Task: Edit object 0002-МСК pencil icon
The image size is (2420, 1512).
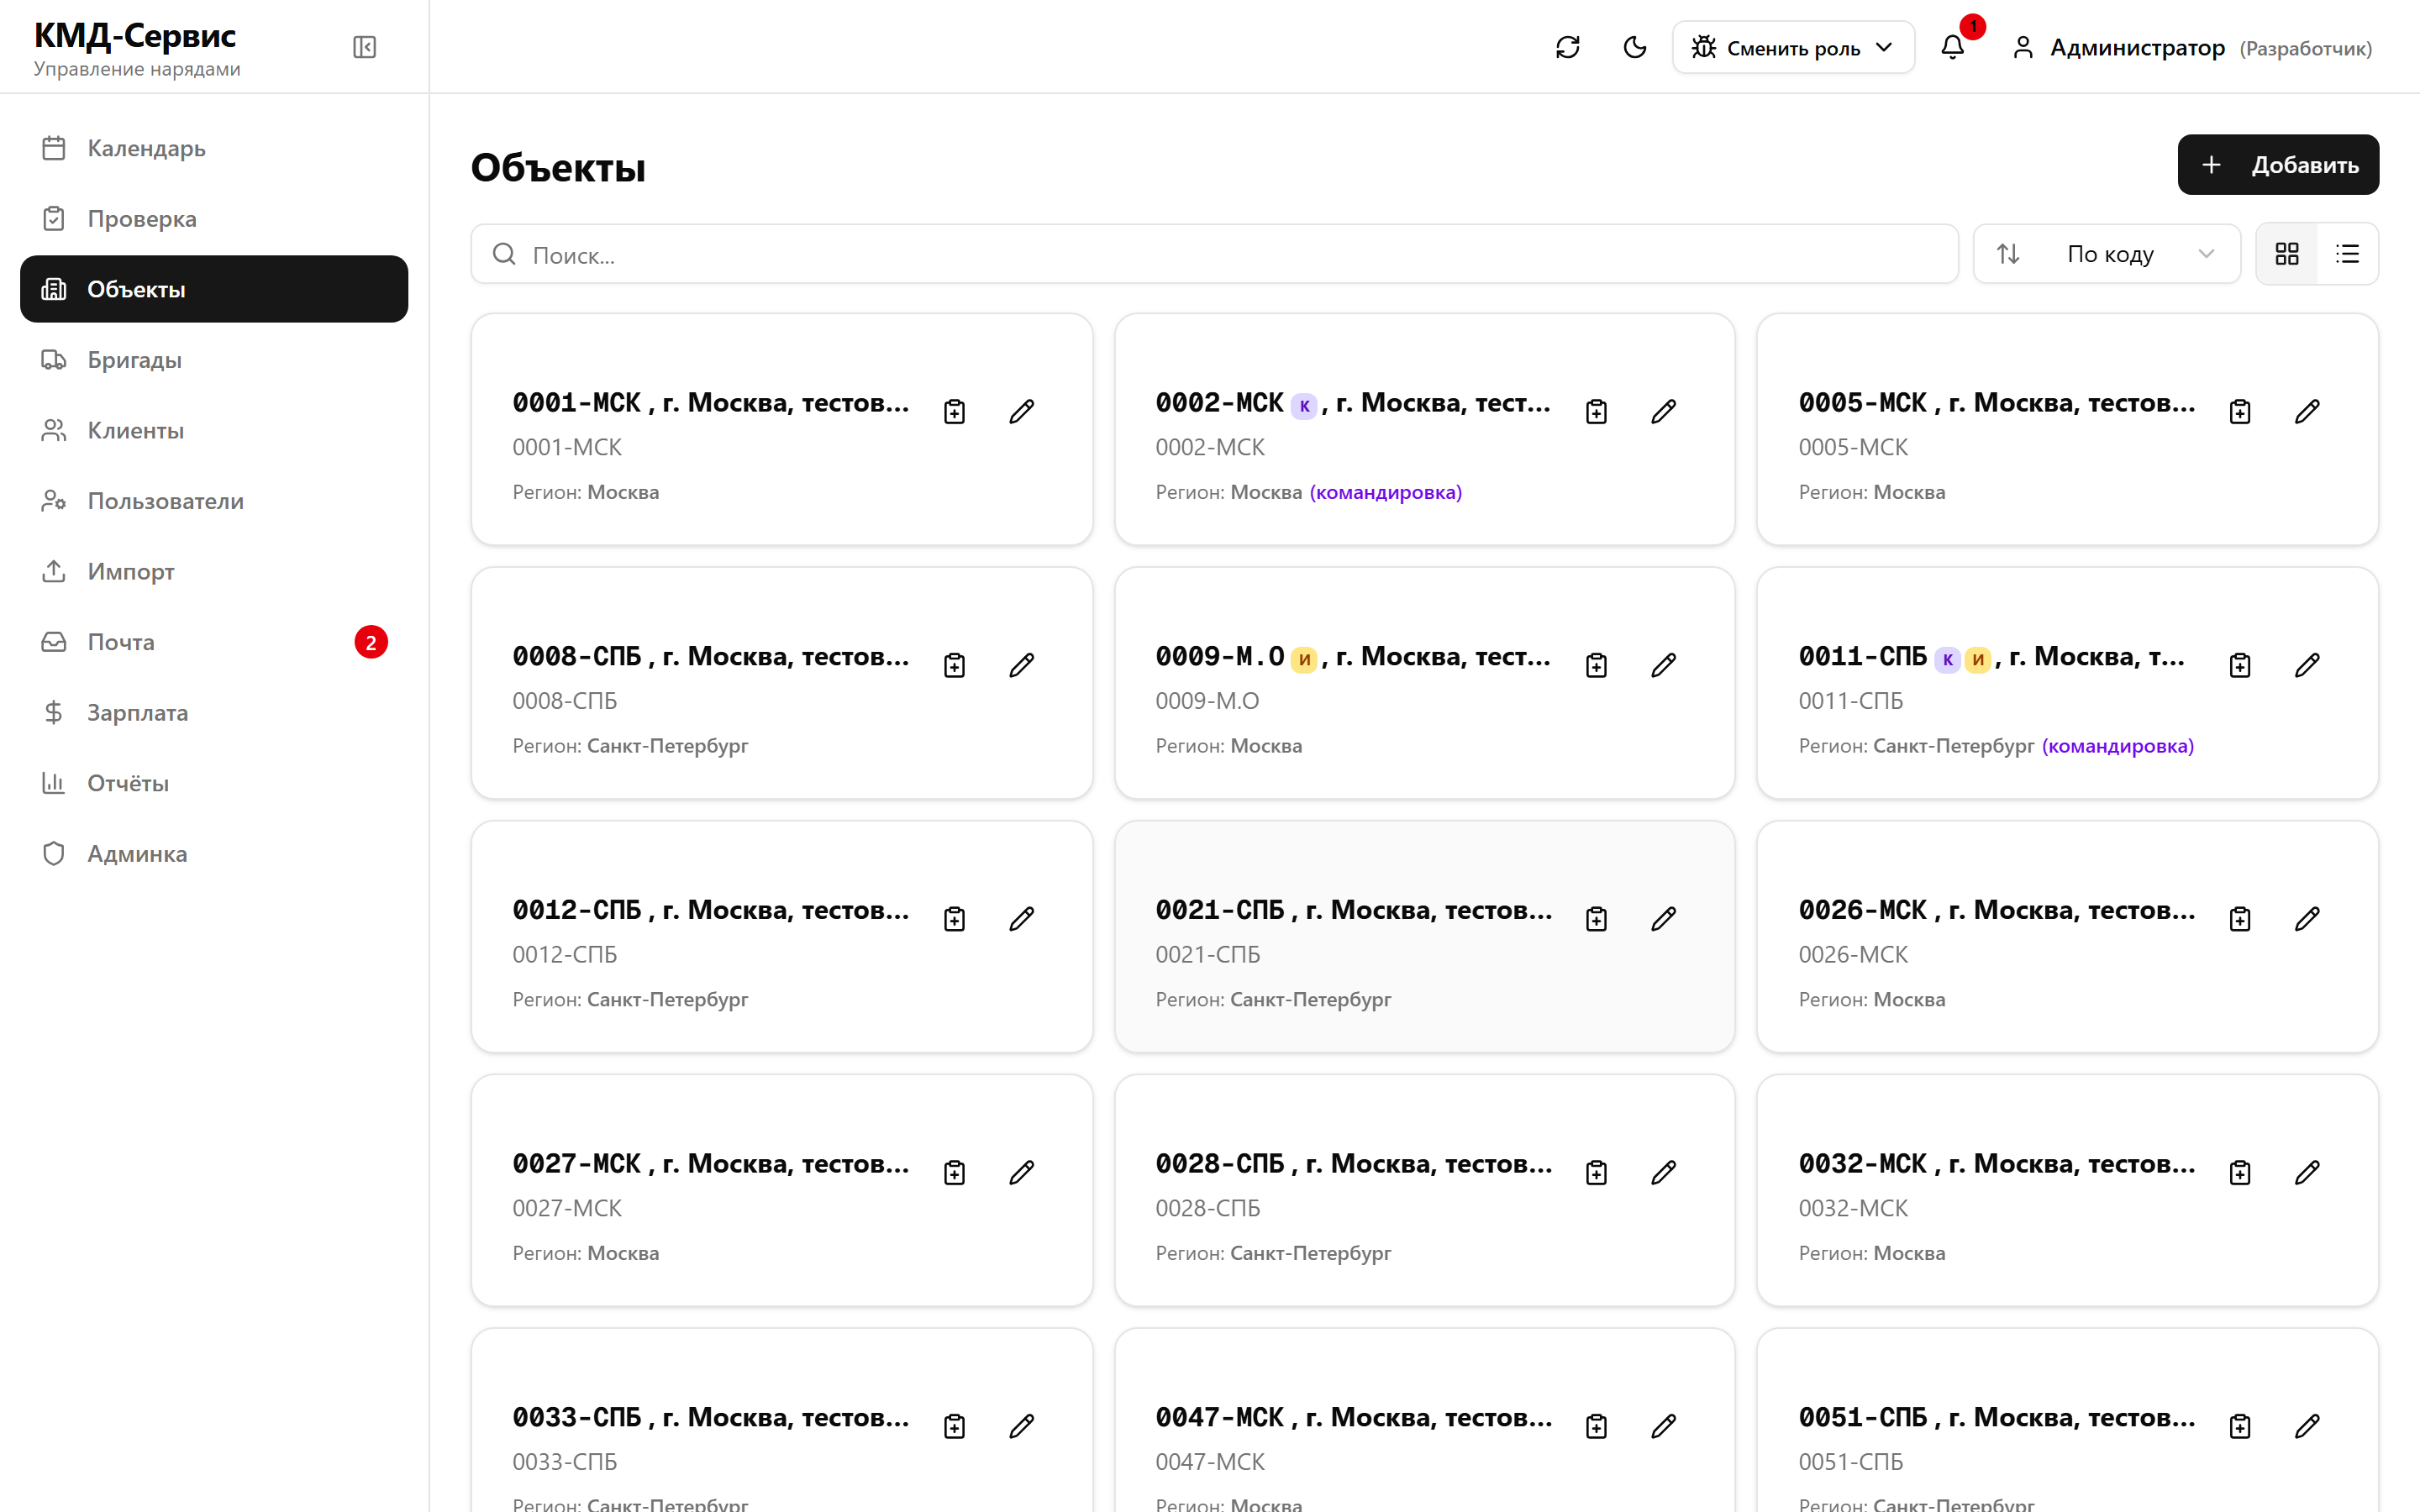Action: click(x=1663, y=411)
